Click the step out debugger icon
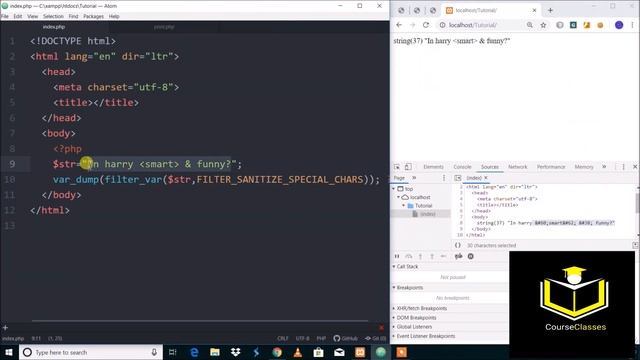Screen dimensions: 640x360 pyautogui.click(x=432, y=256)
